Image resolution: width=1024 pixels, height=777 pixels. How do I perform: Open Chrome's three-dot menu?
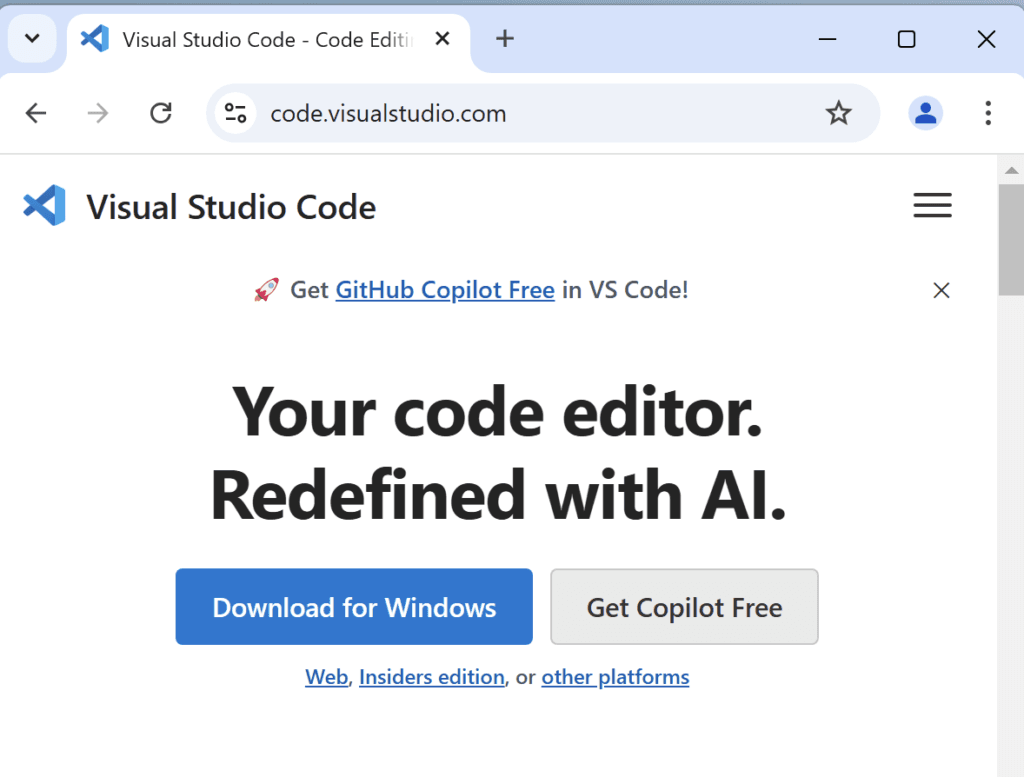pyautogui.click(x=987, y=113)
